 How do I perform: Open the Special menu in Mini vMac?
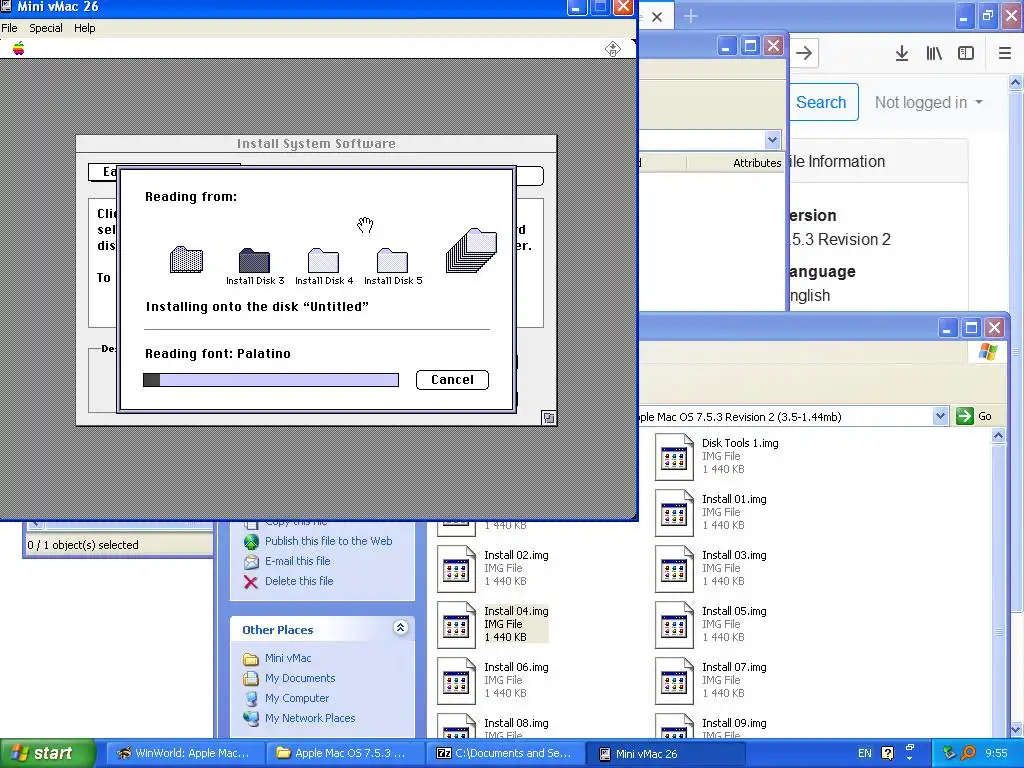click(x=46, y=28)
